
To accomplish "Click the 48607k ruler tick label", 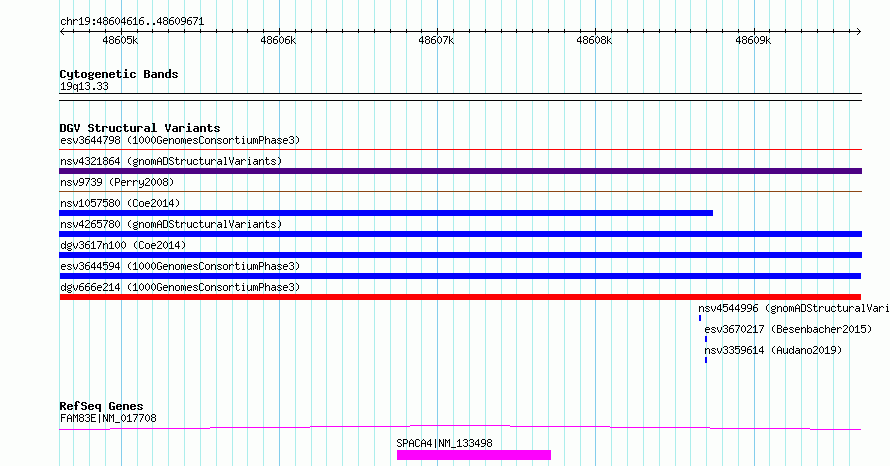I will (x=436, y=40).
